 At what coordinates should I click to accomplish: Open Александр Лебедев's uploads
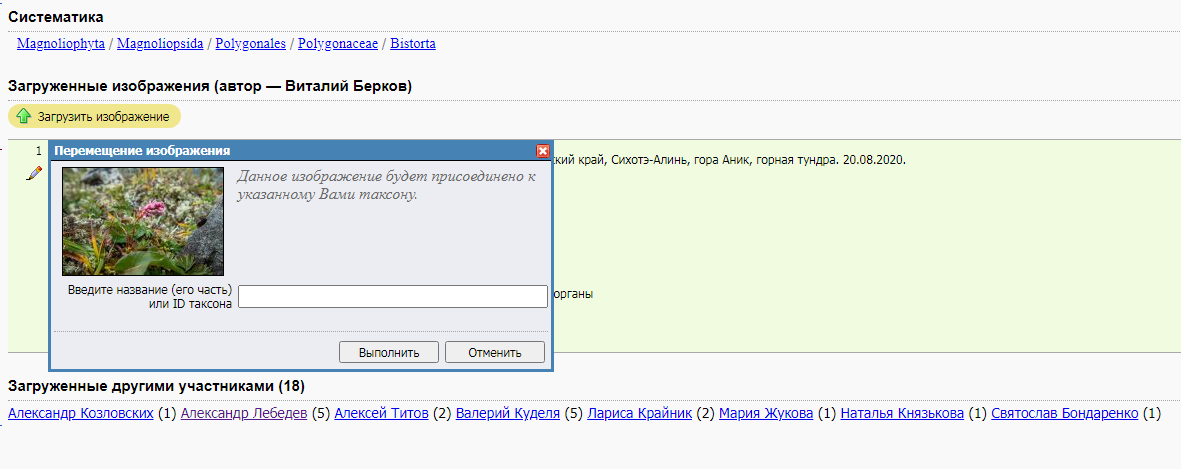[x=244, y=413]
